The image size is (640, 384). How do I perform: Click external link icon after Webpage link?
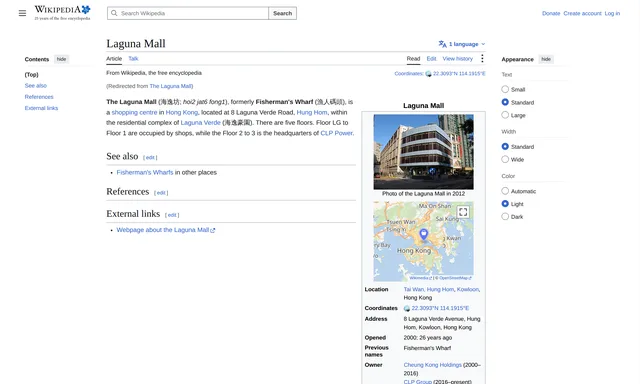(213, 231)
